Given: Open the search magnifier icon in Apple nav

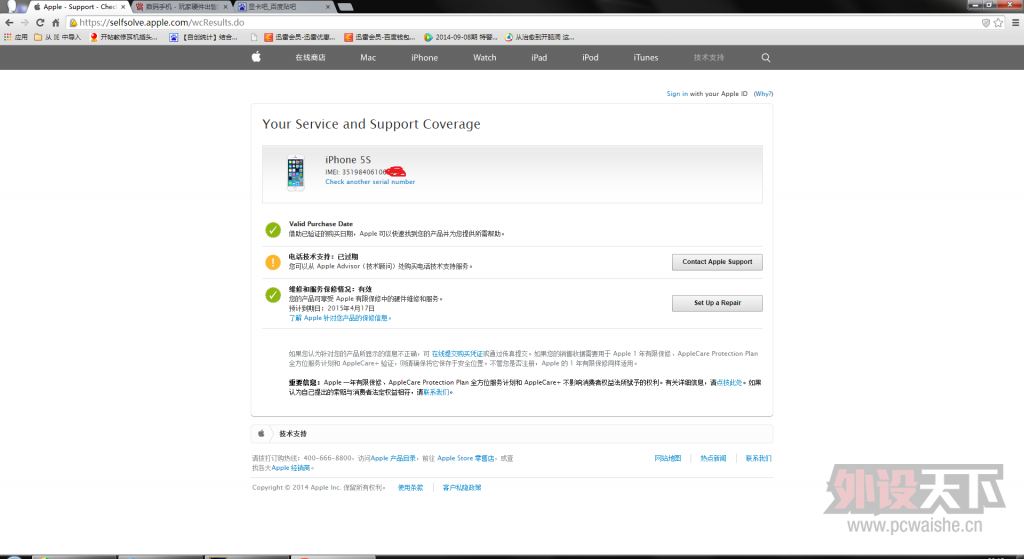Looking at the screenshot, I should pyautogui.click(x=765, y=57).
